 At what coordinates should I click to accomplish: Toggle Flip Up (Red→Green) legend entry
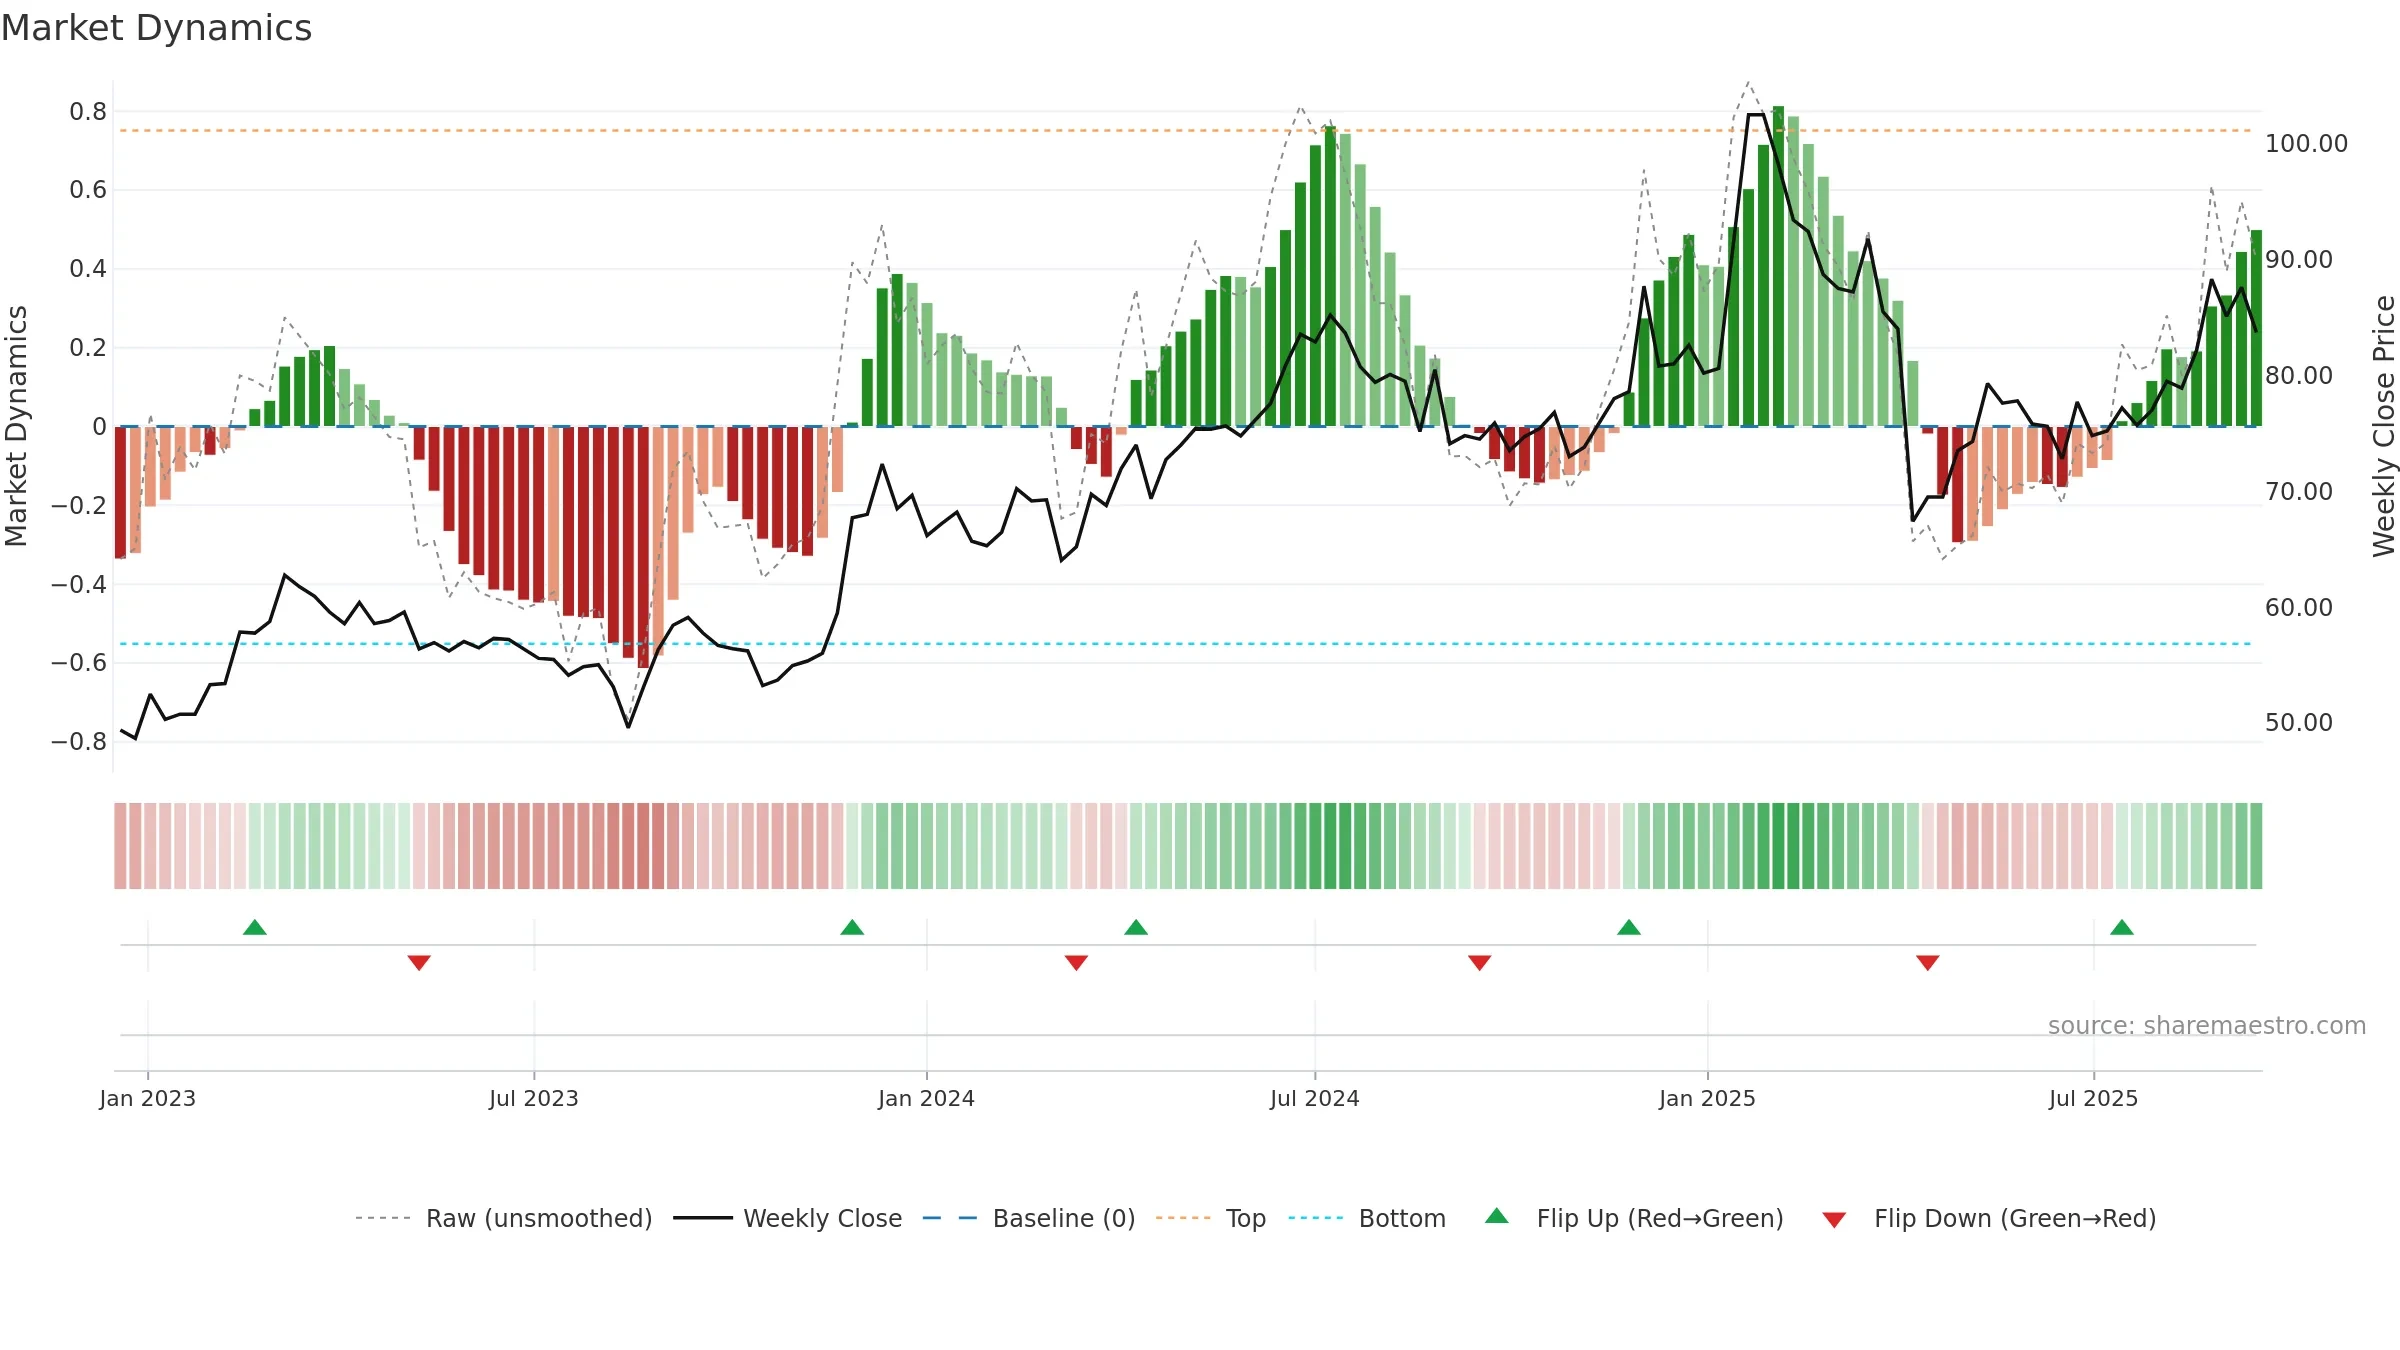coord(1635,1218)
